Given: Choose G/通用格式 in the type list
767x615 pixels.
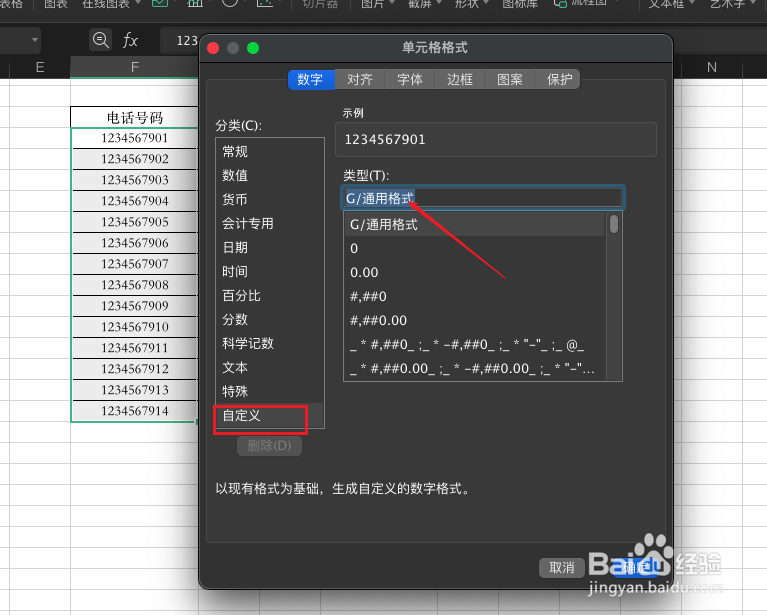Looking at the screenshot, I should [474, 225].
